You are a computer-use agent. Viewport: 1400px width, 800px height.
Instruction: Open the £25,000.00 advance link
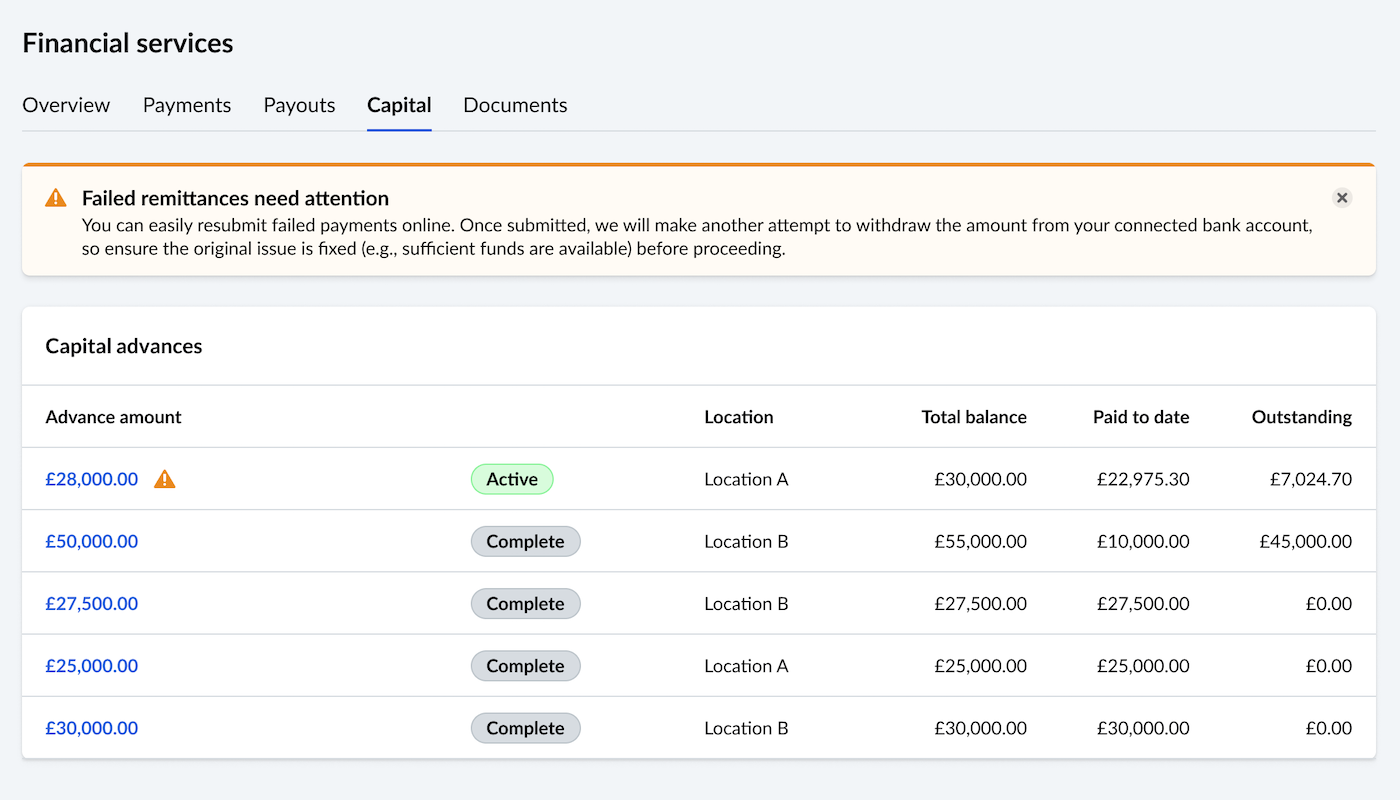click(x=92, y=666)
